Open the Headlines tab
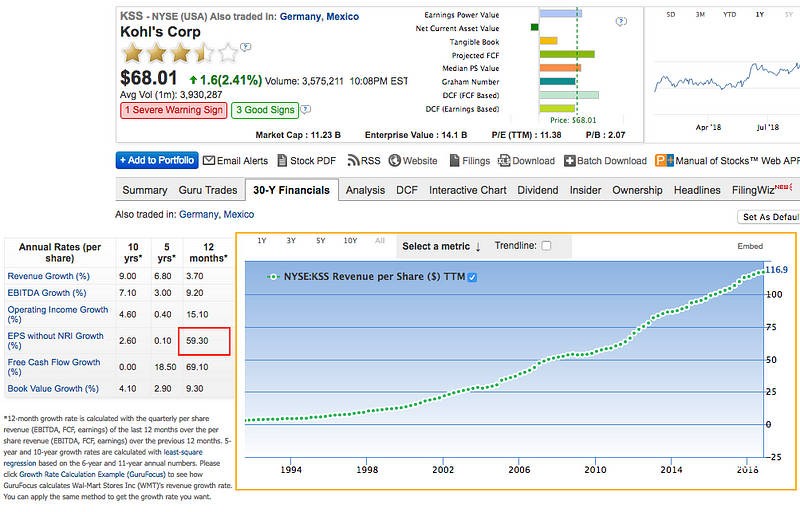The image size is (800, 512). click(697, 190)
